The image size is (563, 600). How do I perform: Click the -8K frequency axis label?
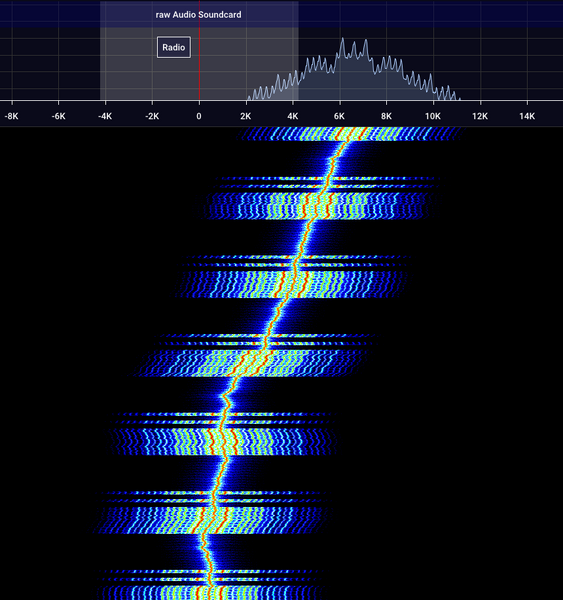11,116
